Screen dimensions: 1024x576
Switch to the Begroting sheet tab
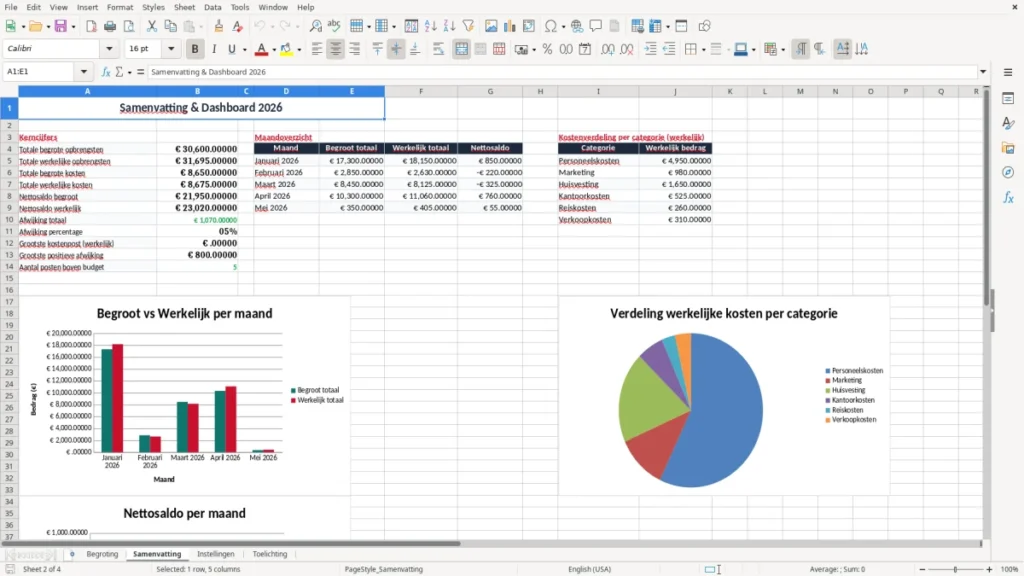pyautogui.click(x=103, y=554)
